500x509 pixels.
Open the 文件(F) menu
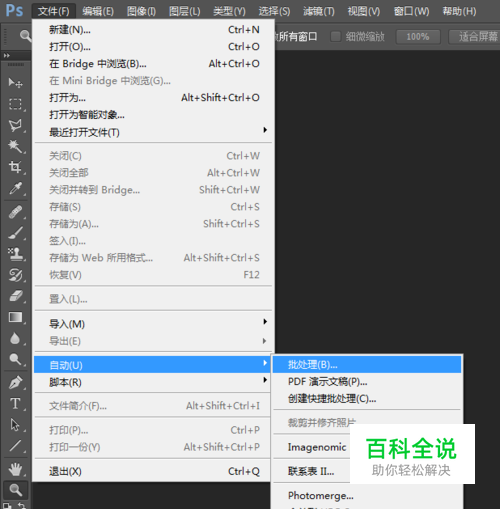click(54, 11)
